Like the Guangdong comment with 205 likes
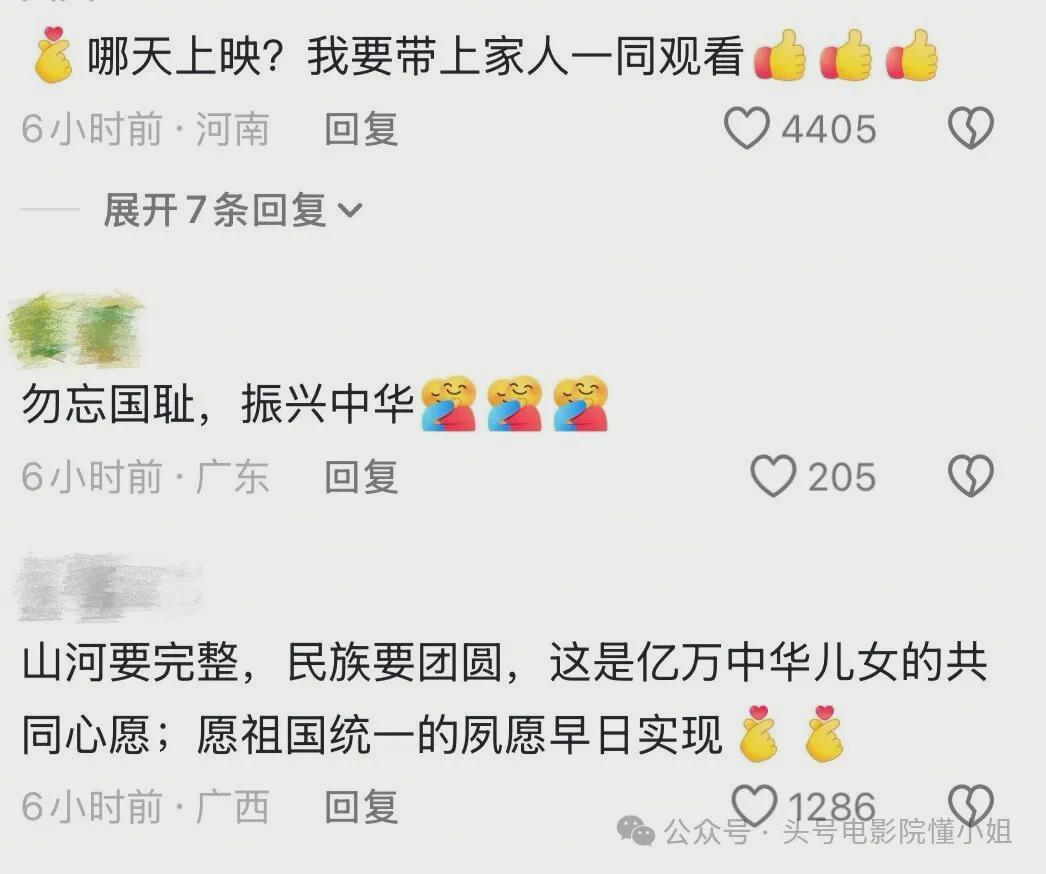Screen dimensions: 1046x874 [x=773, y=476]
